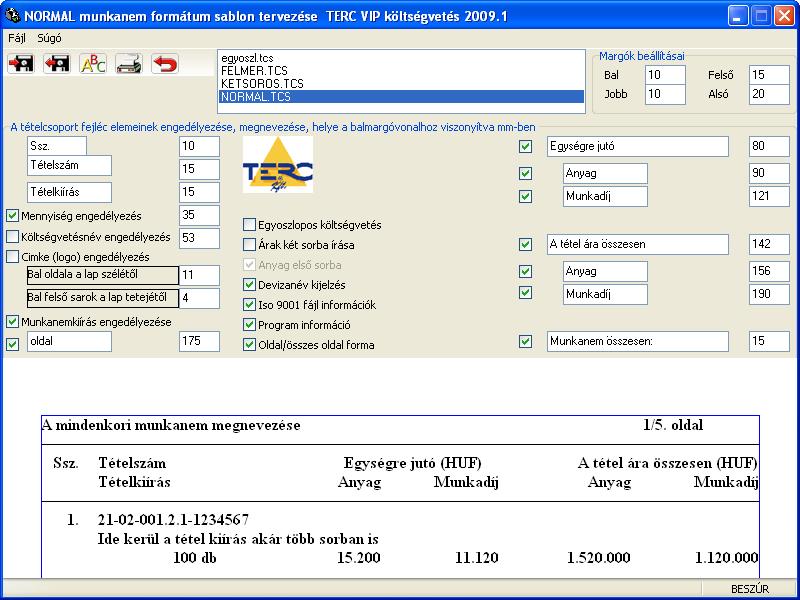Screen dimensions: 800x600
Task: Click the TERC logo image
Action: pos(278,164)
